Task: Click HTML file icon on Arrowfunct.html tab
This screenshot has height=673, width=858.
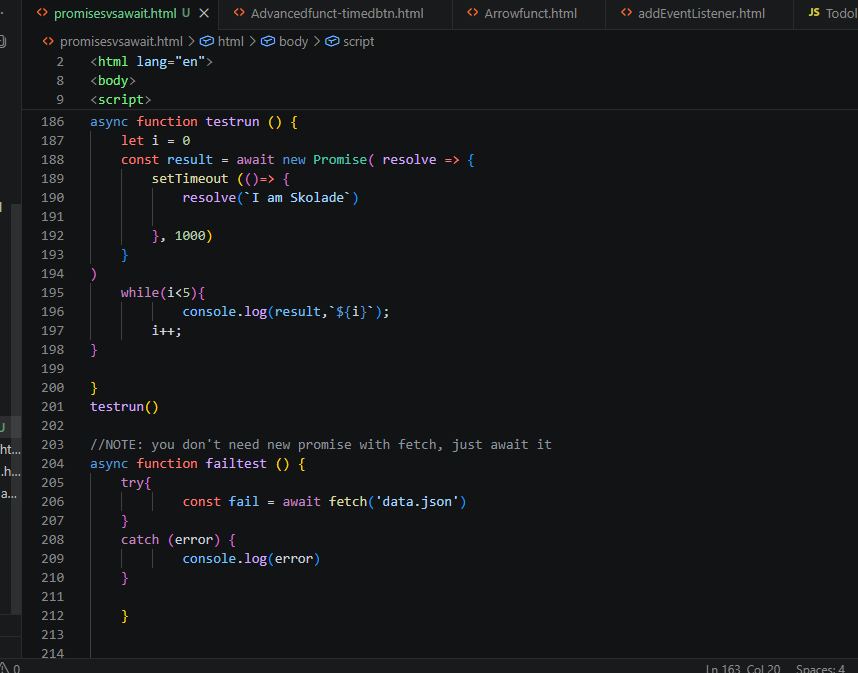Action: 473,13
